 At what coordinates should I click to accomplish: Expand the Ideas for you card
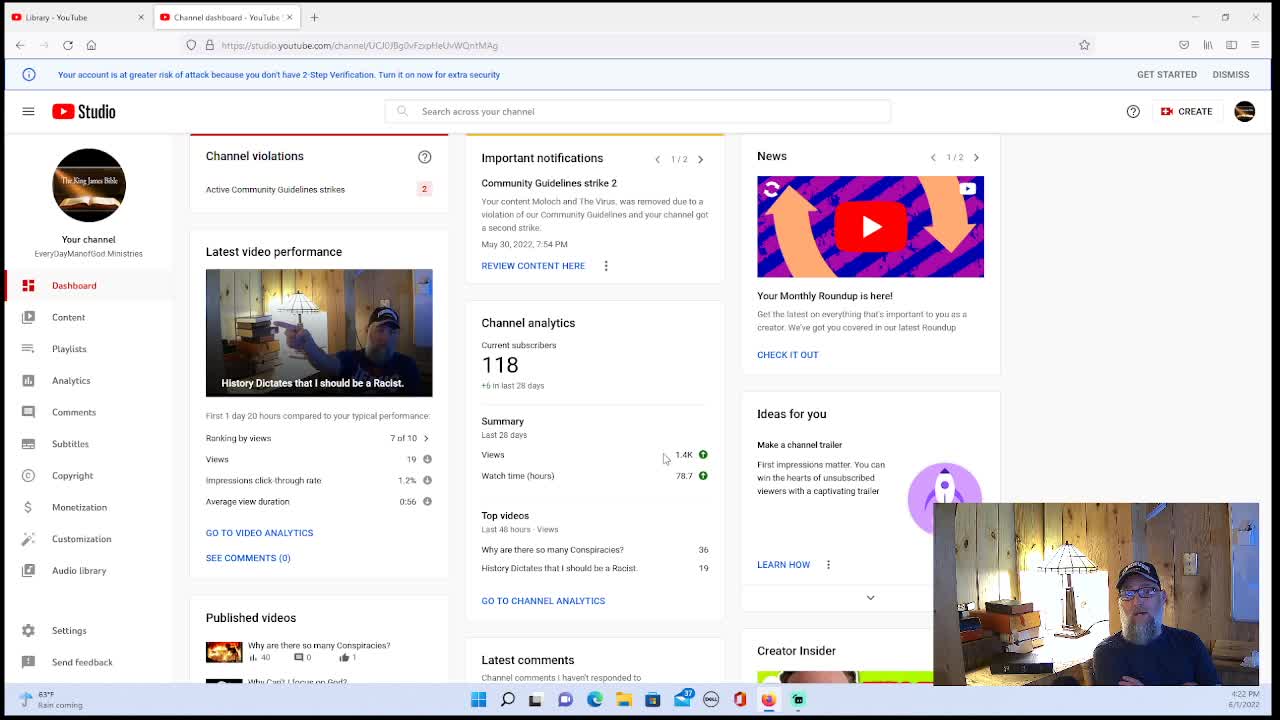[870, 597]
